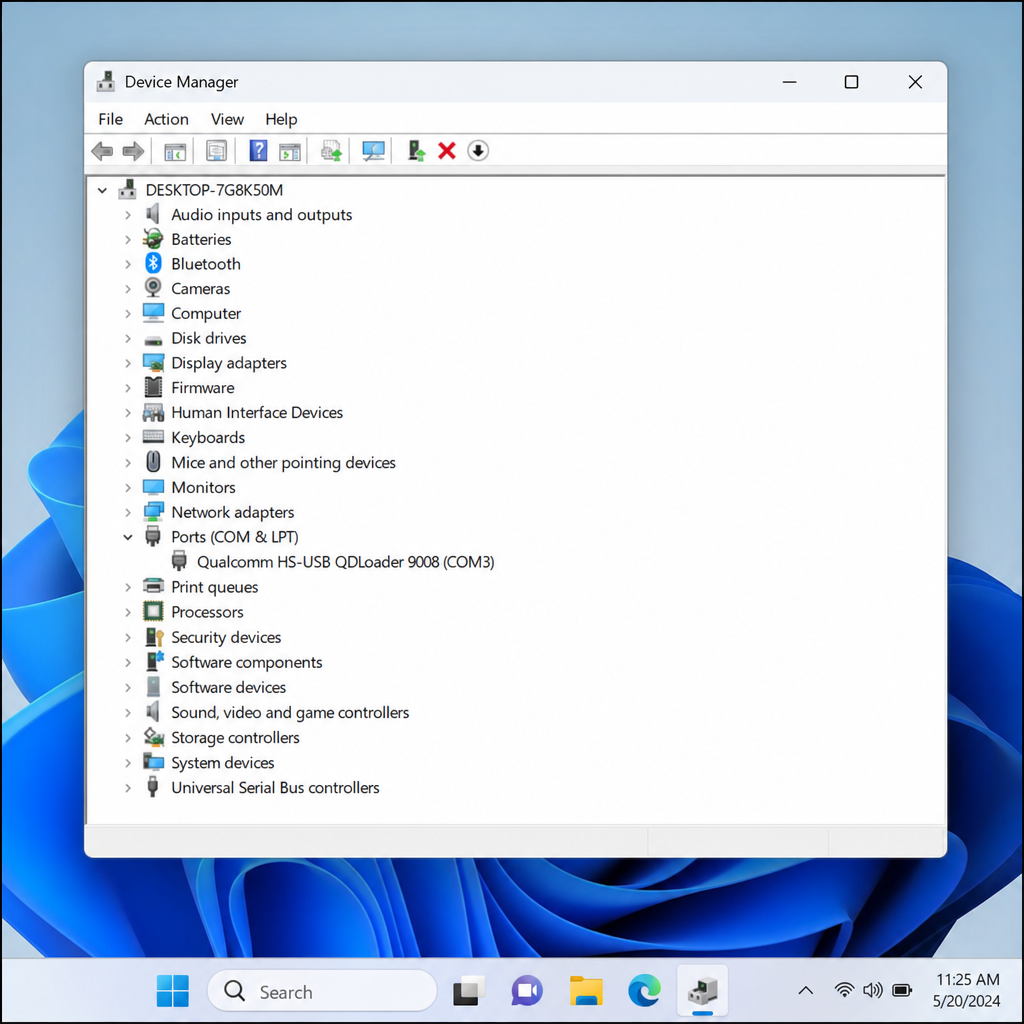Expand the Network adapters category

pyautogui.click(x=128, y=512)
